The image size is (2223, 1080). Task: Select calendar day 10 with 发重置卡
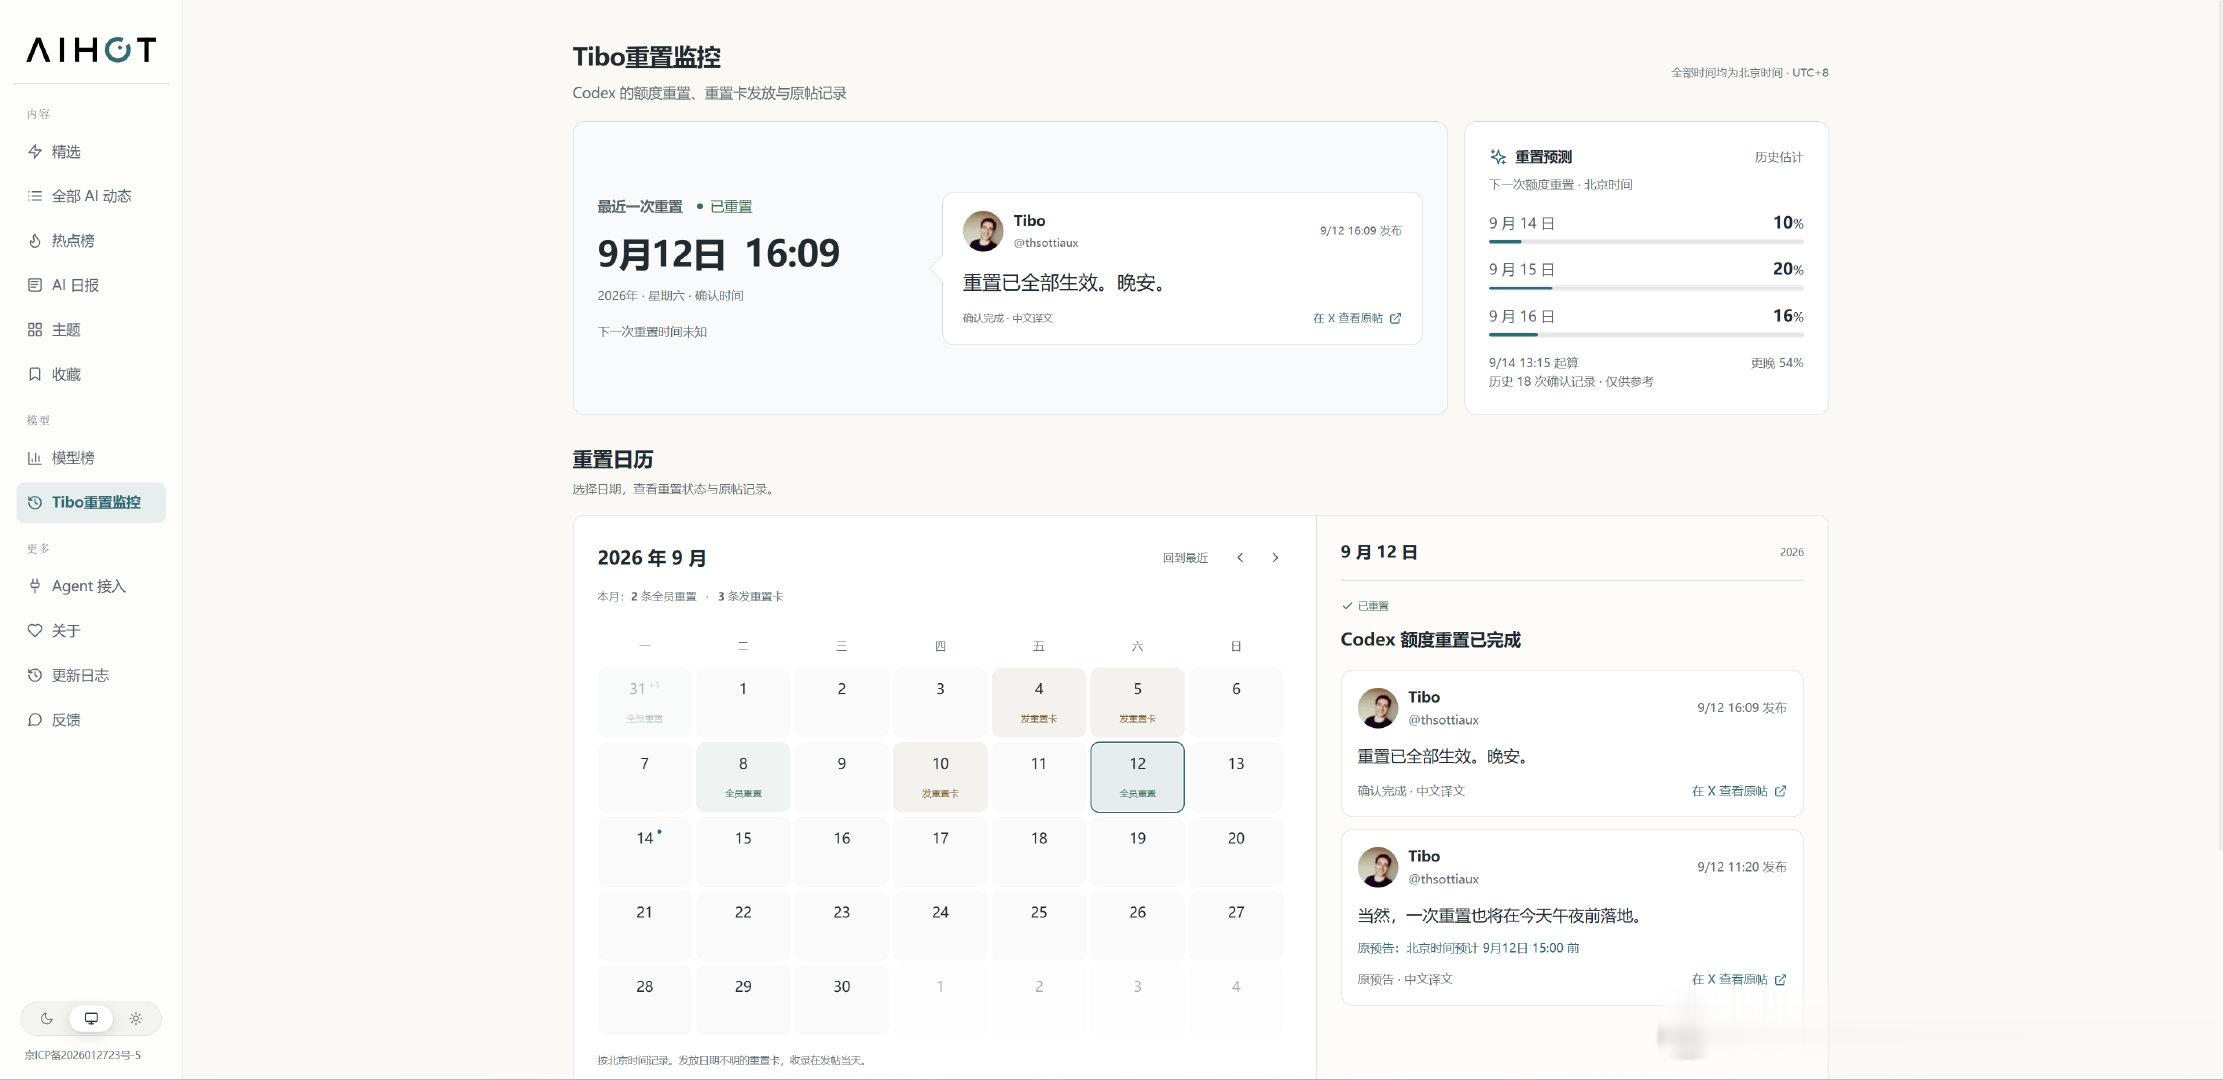coord(940,777)
